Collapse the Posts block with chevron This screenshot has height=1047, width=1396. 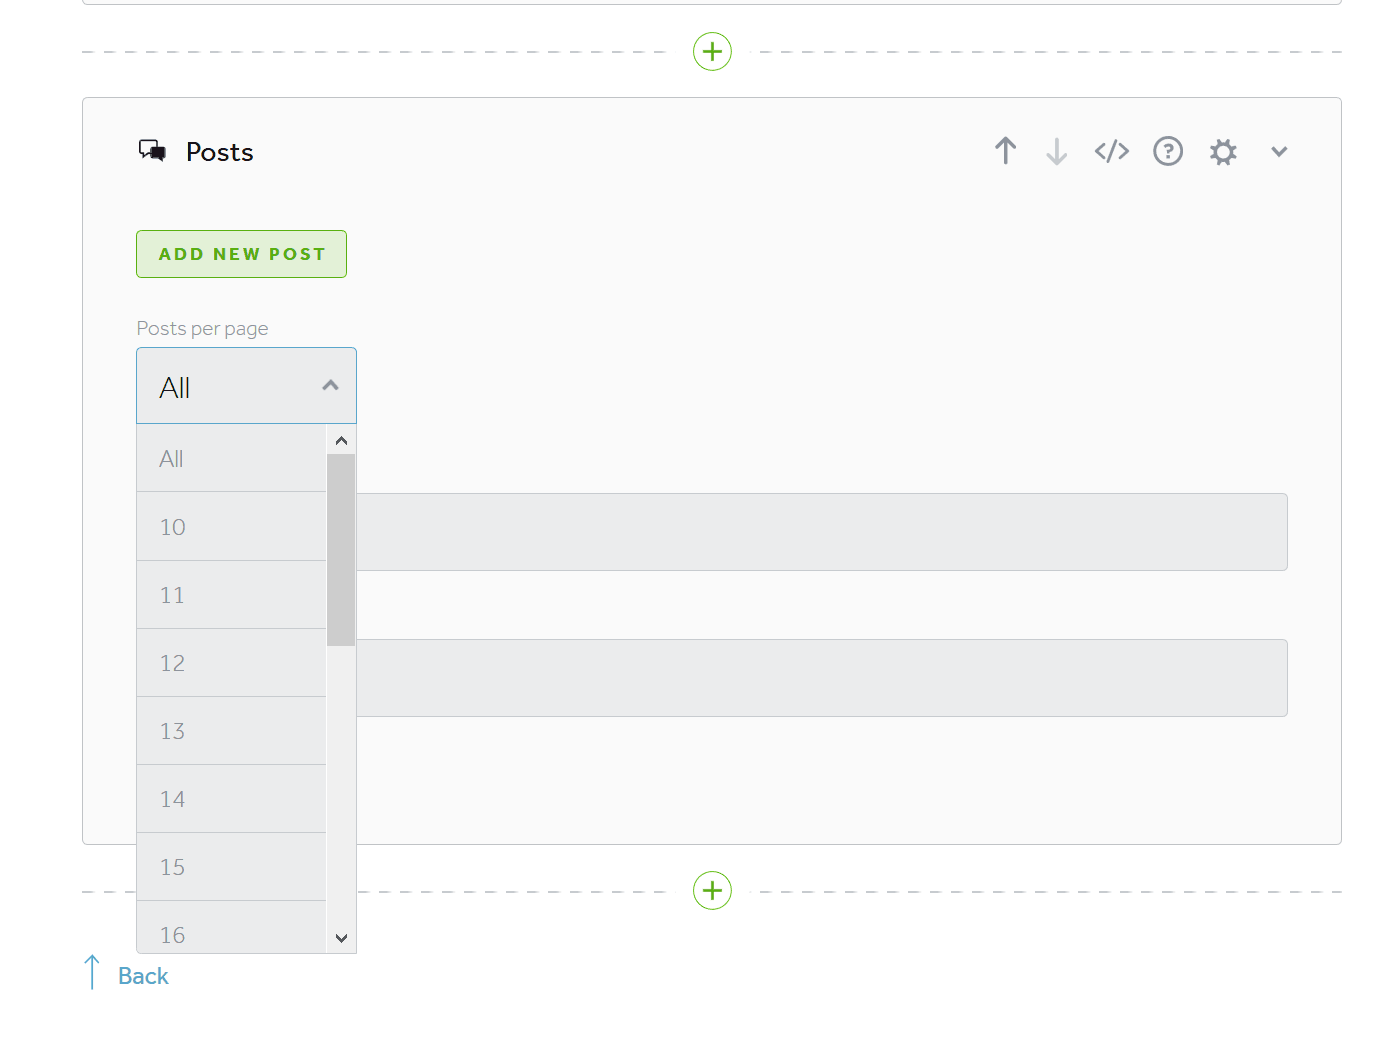point(1278,152)
